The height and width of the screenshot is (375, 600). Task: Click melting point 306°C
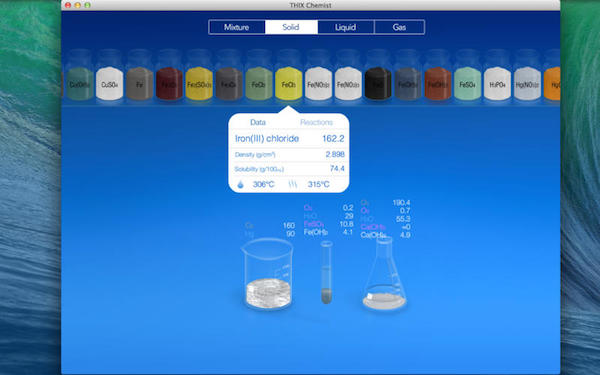point(264,184)
